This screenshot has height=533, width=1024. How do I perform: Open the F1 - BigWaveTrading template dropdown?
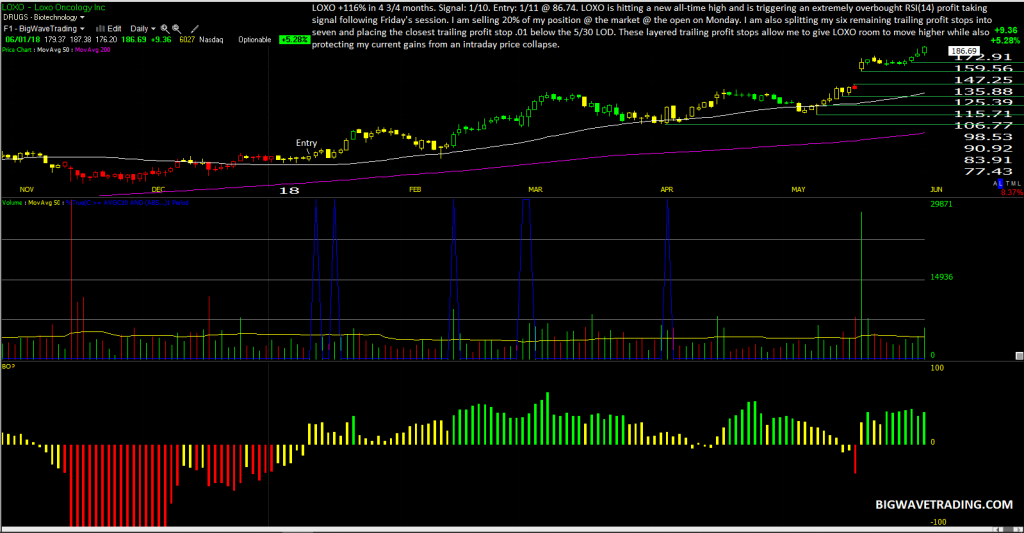44,29
